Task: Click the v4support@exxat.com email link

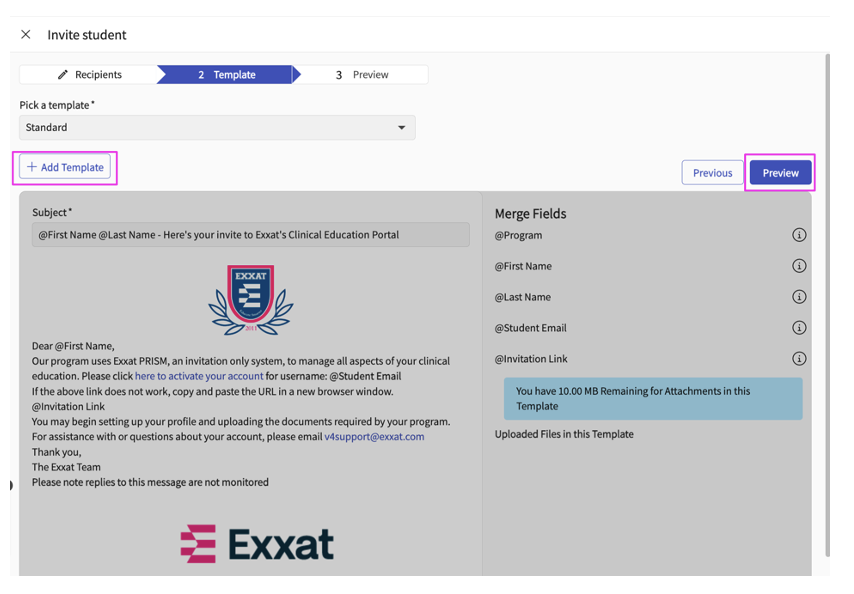Action: coord(374,437)
